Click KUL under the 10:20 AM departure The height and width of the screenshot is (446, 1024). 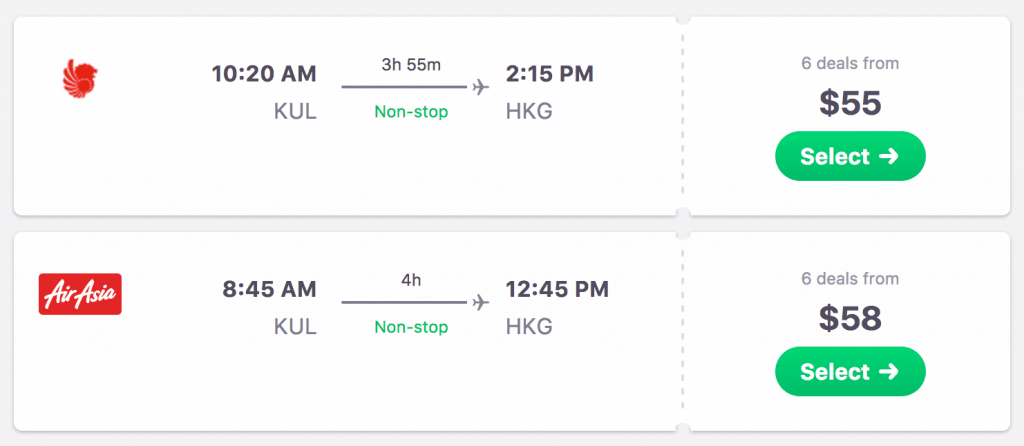click(295, 111)
